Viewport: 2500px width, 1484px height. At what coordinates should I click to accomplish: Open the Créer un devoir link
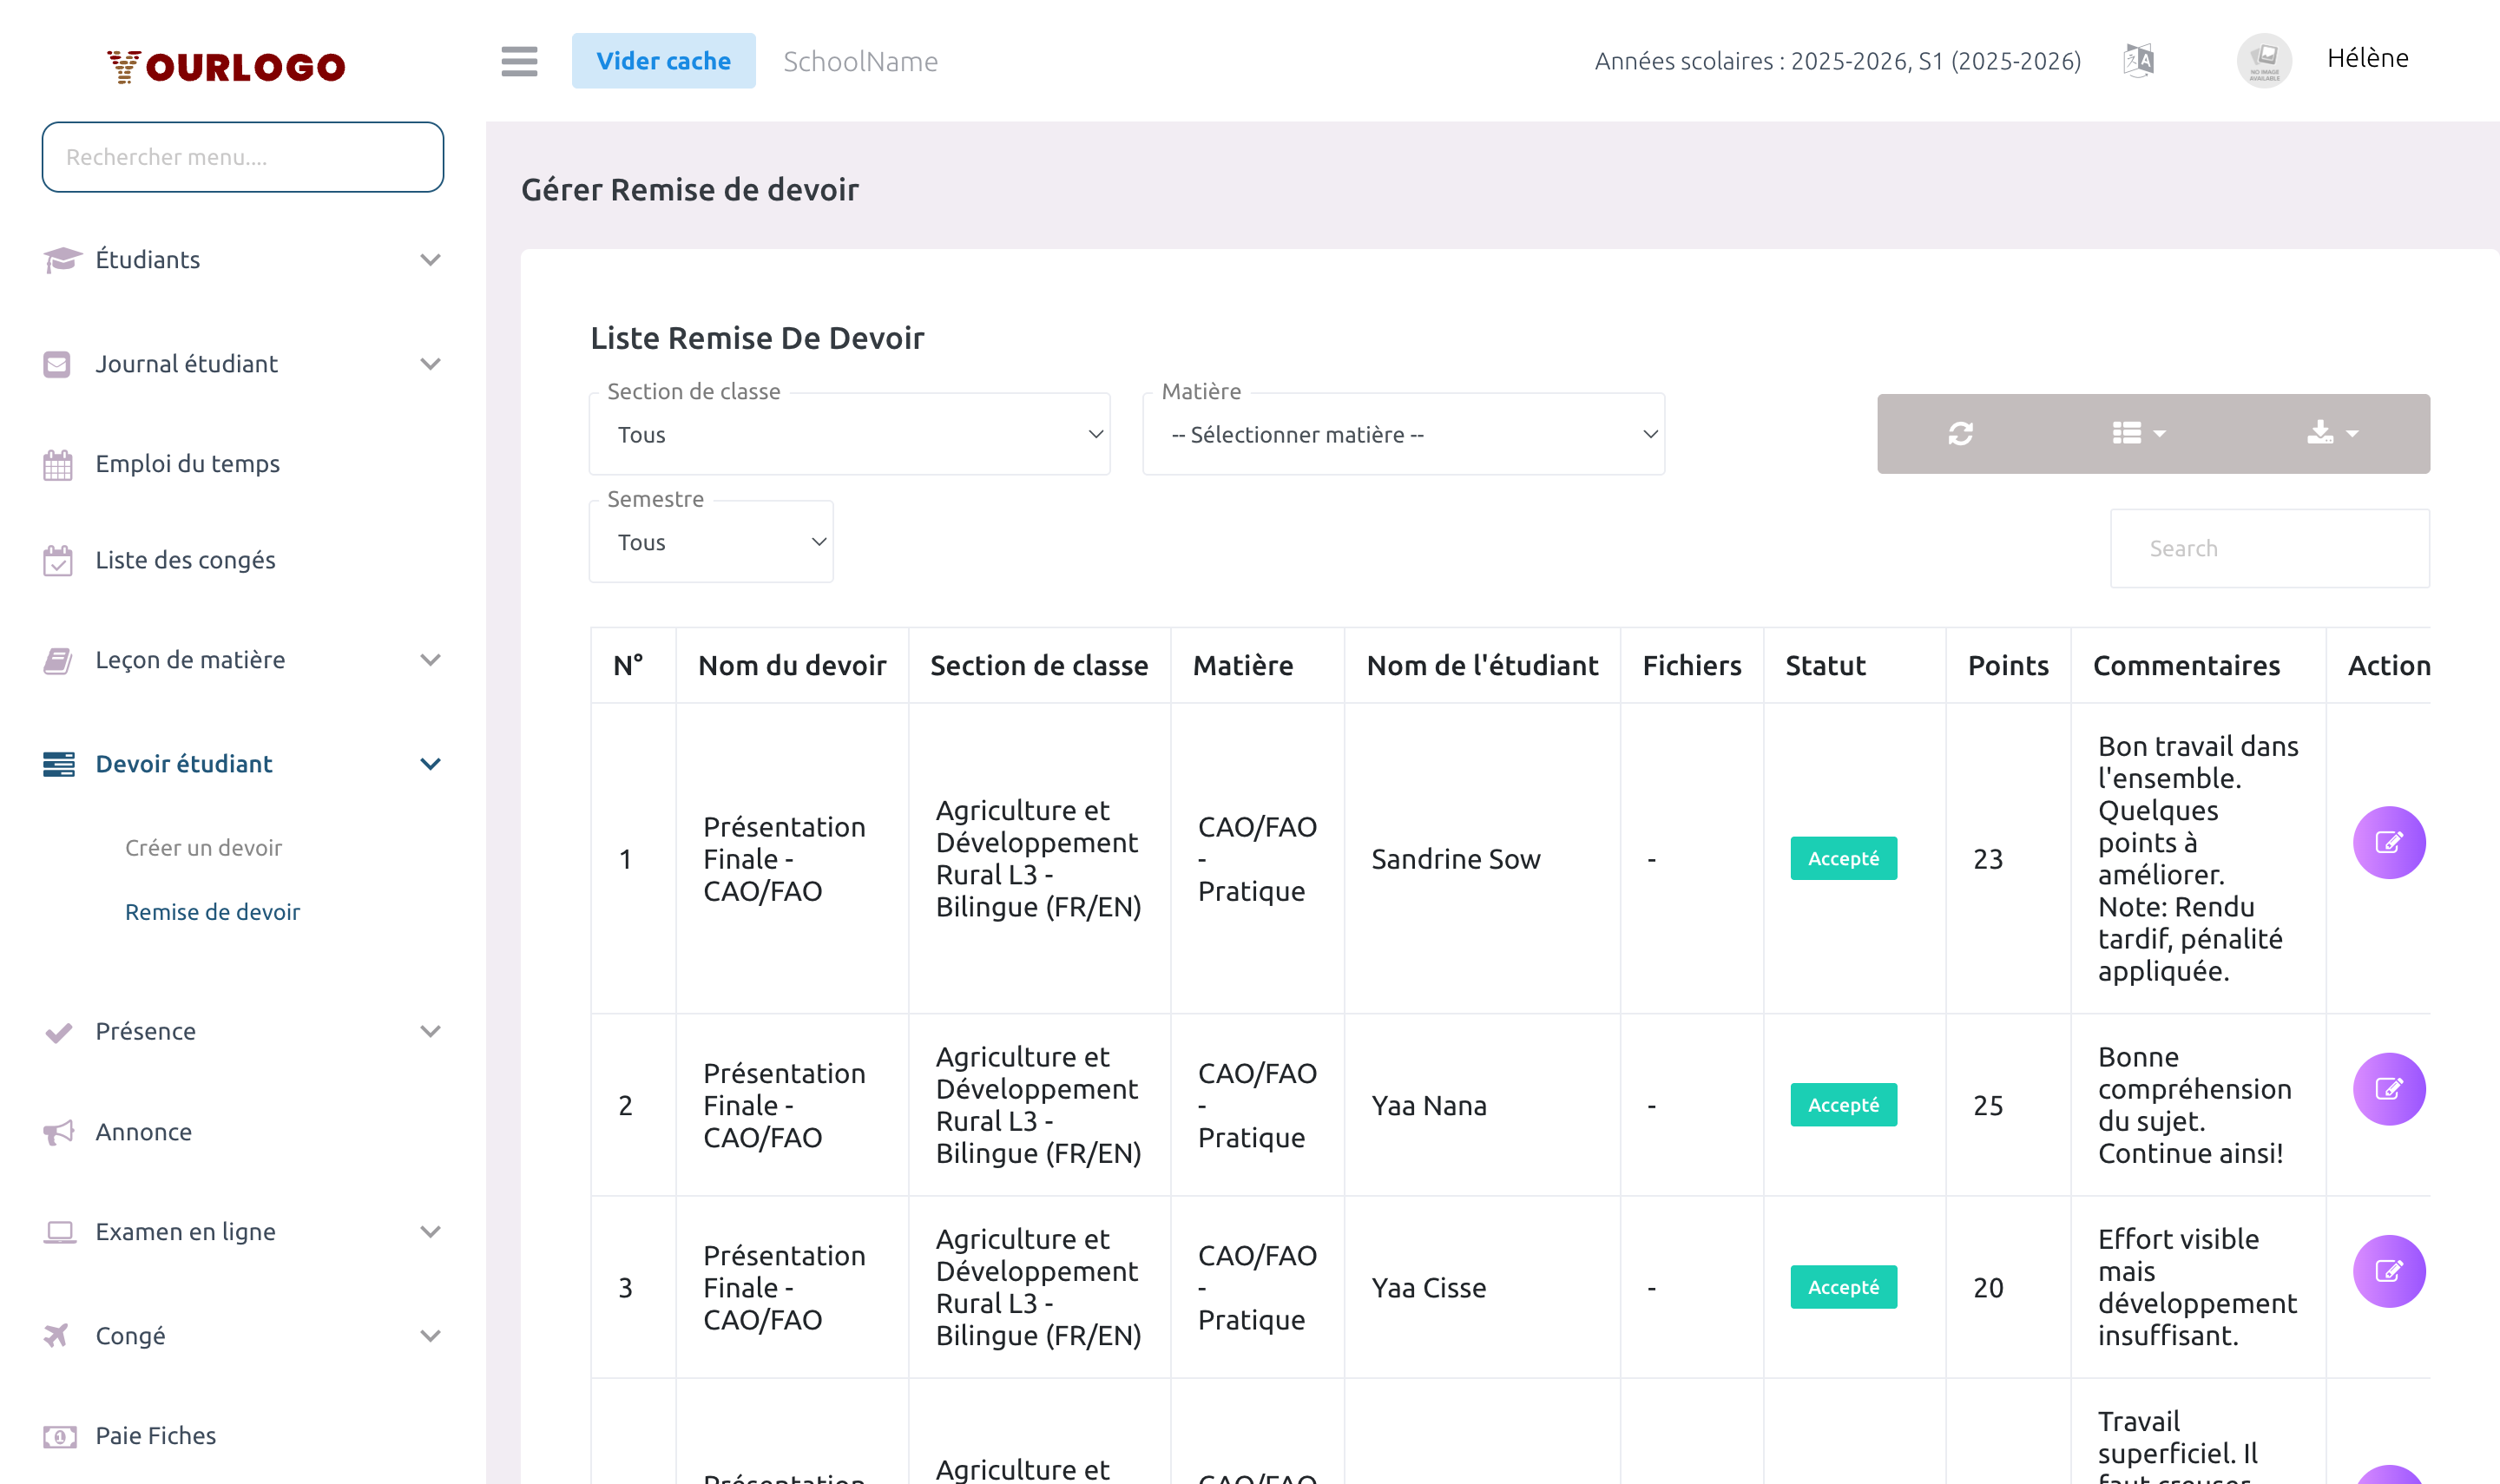[x=203, y=848]
